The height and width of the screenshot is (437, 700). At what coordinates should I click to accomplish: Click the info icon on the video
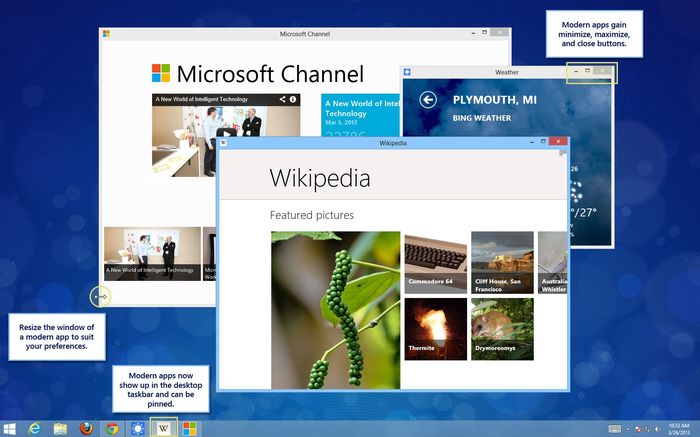(x=294, y=100)
